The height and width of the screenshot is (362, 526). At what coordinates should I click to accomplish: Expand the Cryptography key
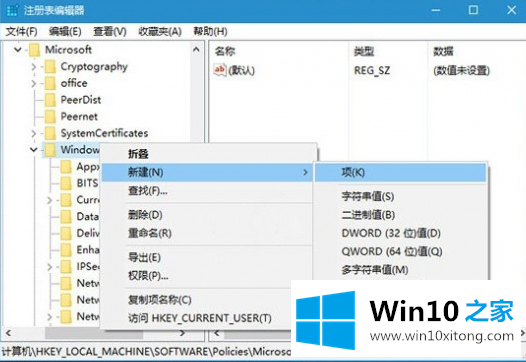point(34,67)
